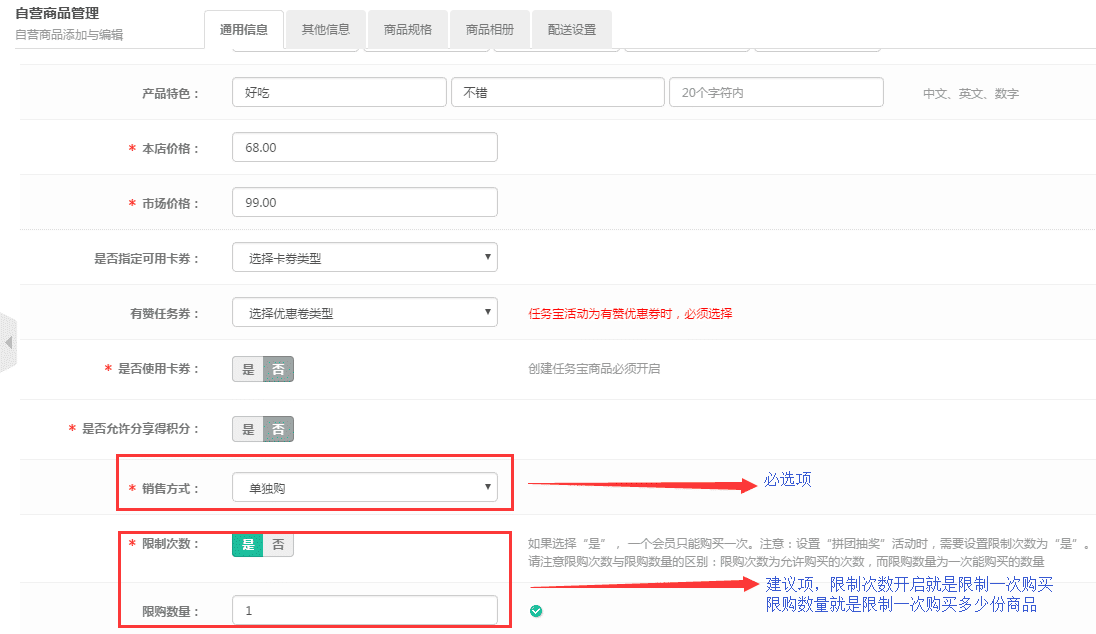This screenshot has height=634, width=1096.
Task: Switch to the 其他信息 tab
Action: [x=326, y=30]
